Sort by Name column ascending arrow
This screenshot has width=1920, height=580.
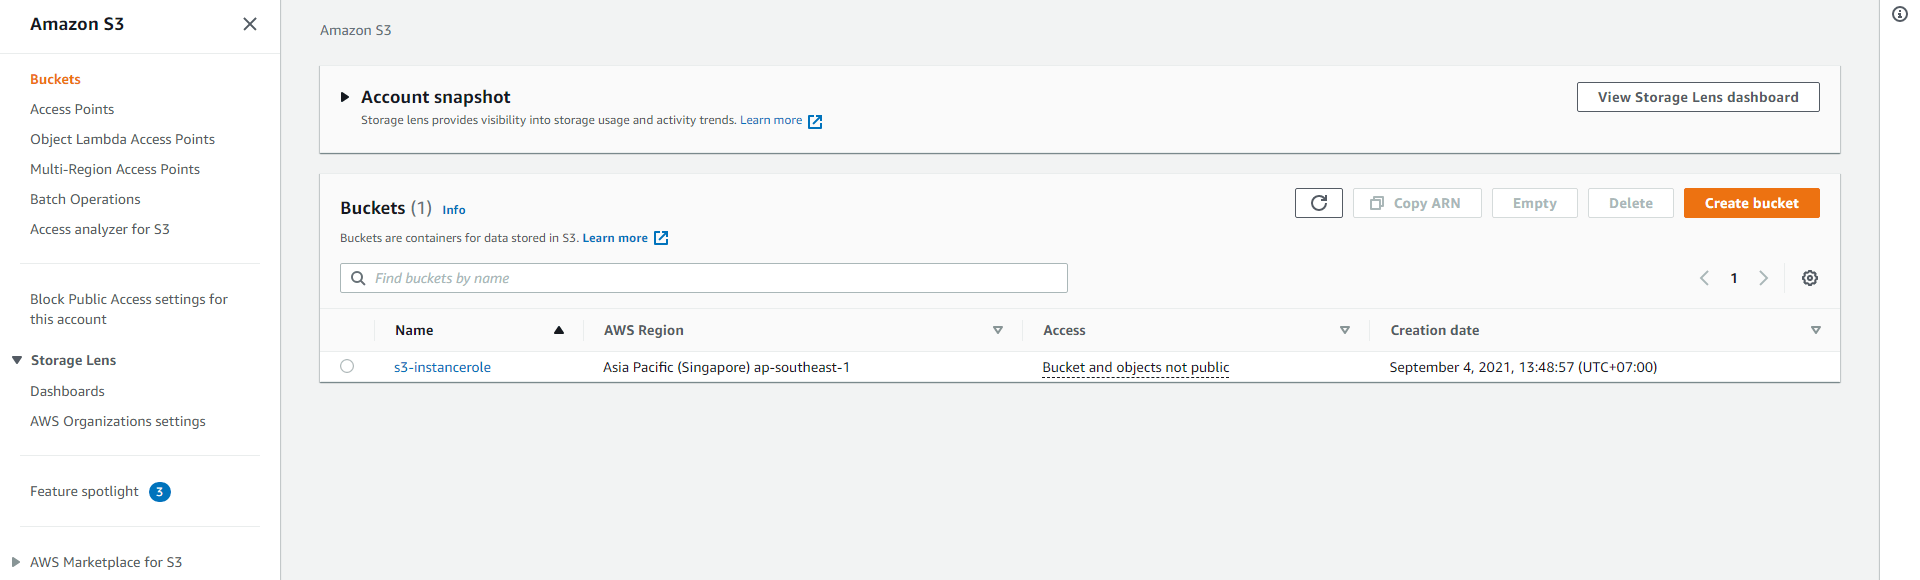tap(559, 330)
